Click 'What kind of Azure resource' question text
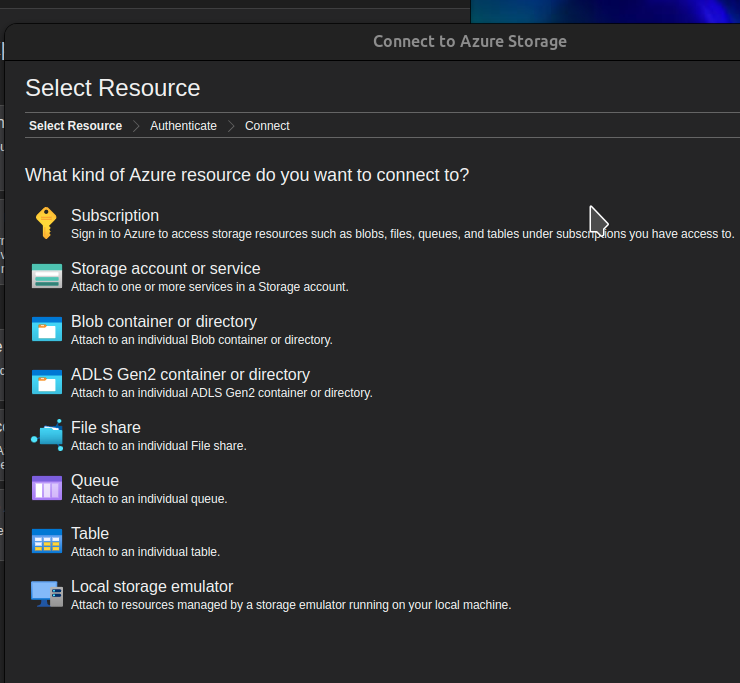740x683 pixels. (x=247, y=175)
